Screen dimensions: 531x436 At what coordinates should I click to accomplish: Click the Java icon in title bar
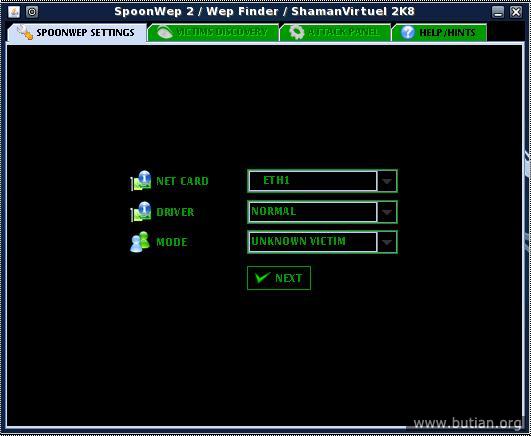[x=14, y=12]
